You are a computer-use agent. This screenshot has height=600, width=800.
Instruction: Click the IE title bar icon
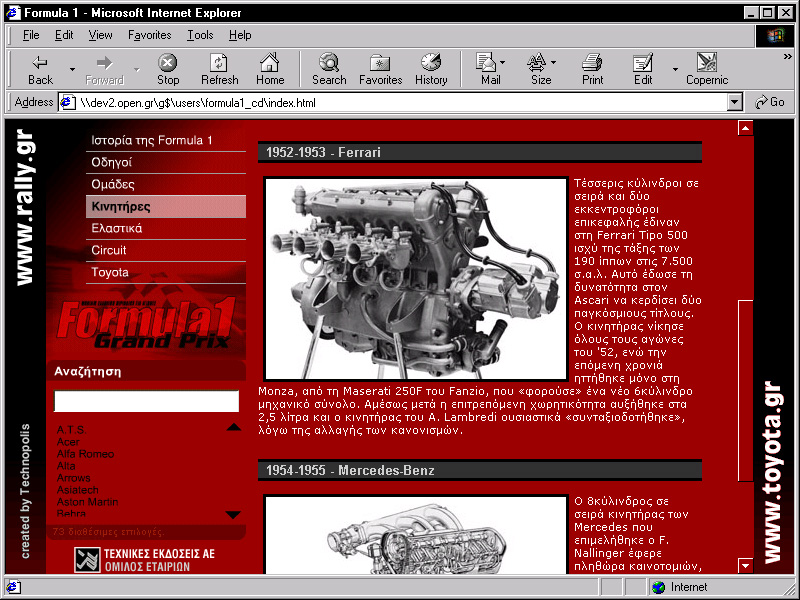tap(13, 12)
